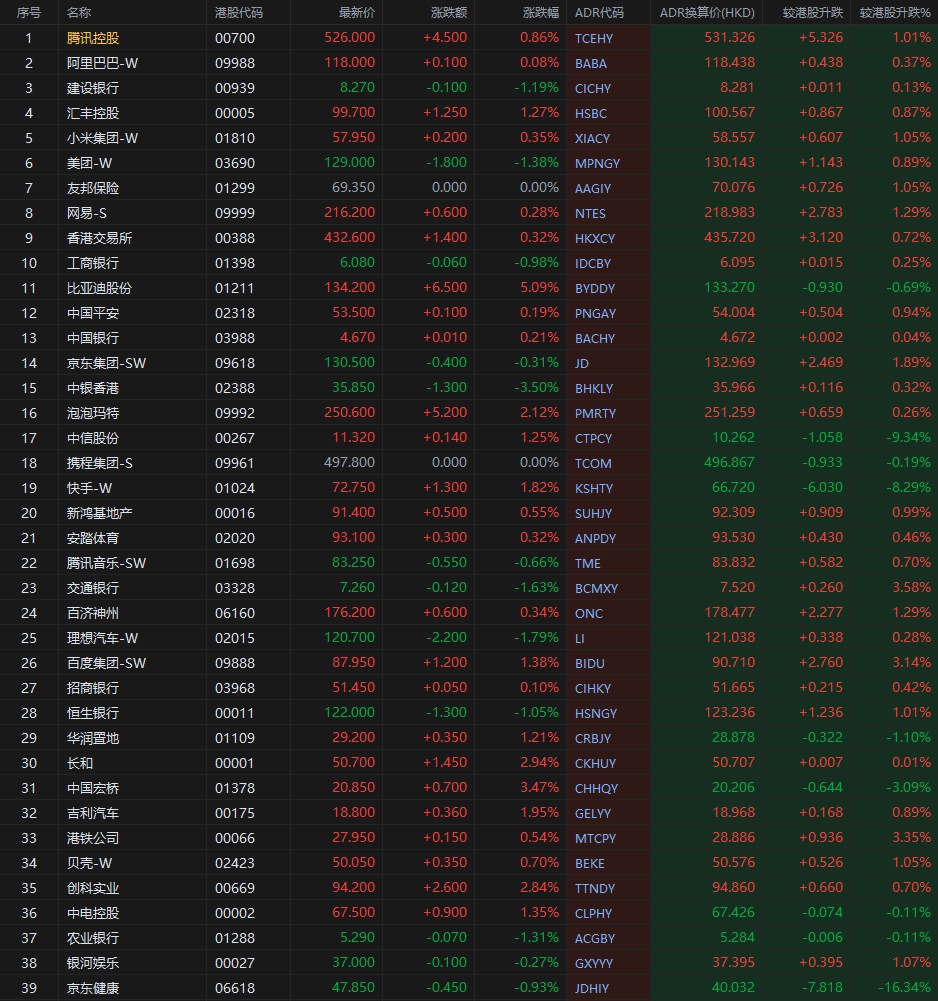Screen dimensions: 938x1001
Task: Sort by the 港股代码 column header
Action: pos(238,13)
